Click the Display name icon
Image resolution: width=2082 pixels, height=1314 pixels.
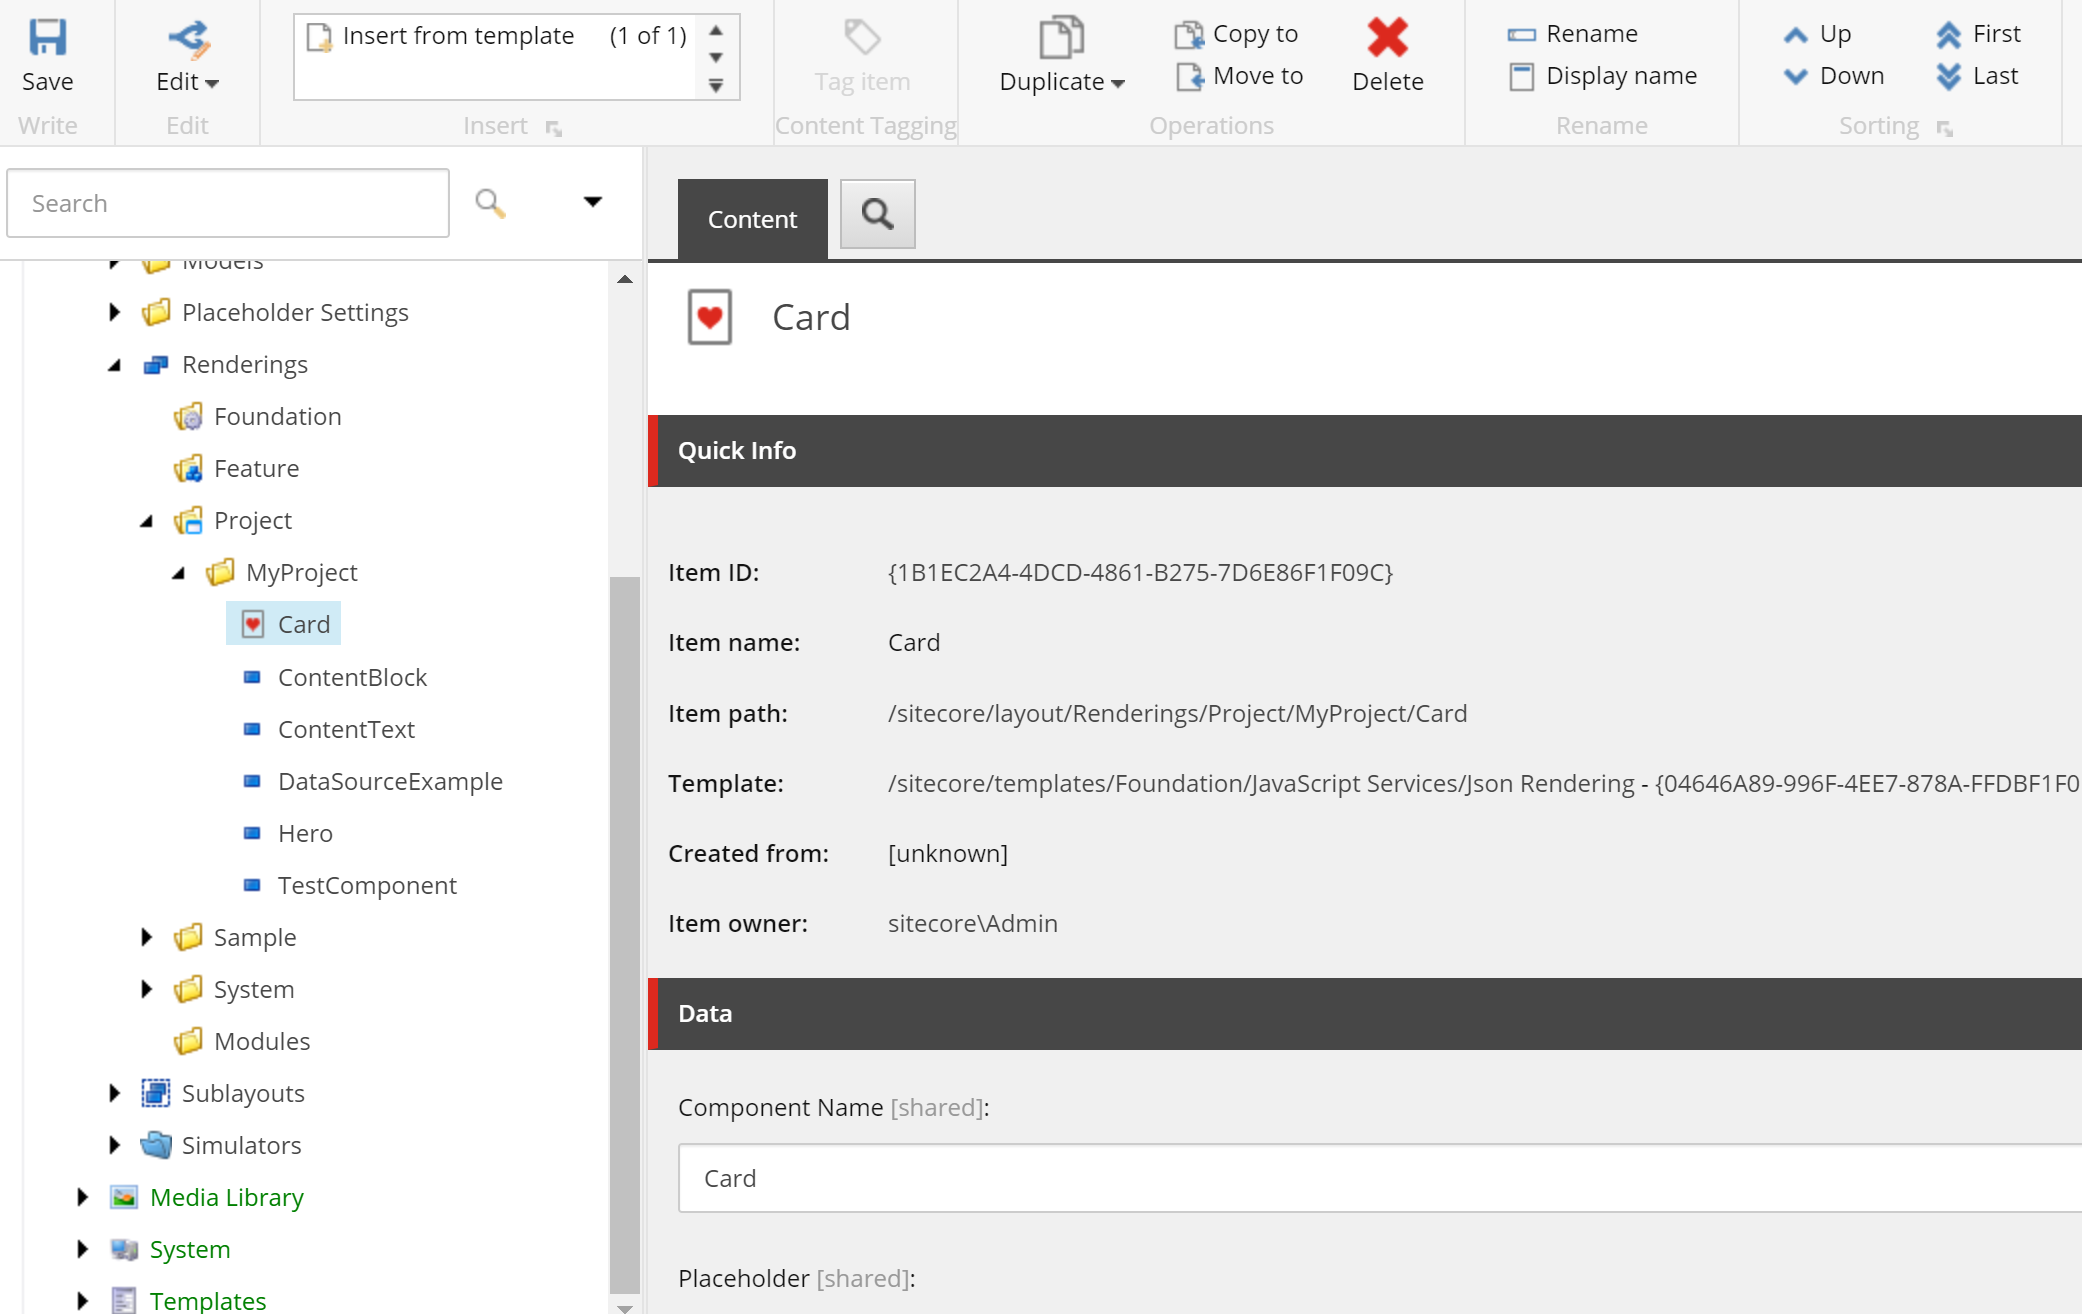tap(1521, 77)
